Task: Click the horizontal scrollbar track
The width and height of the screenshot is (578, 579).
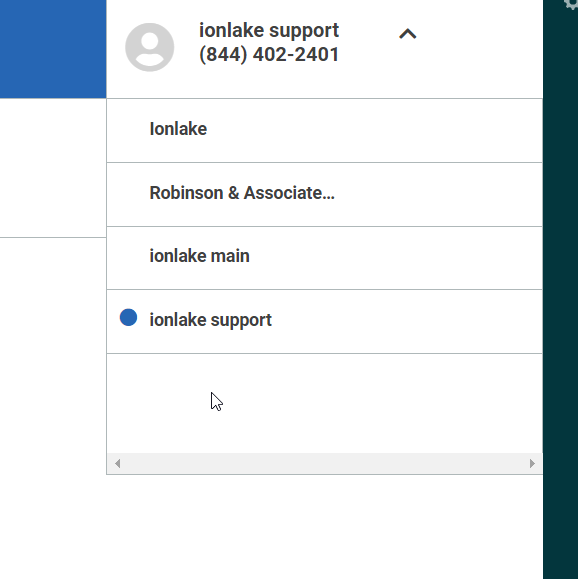Action: 325,463
